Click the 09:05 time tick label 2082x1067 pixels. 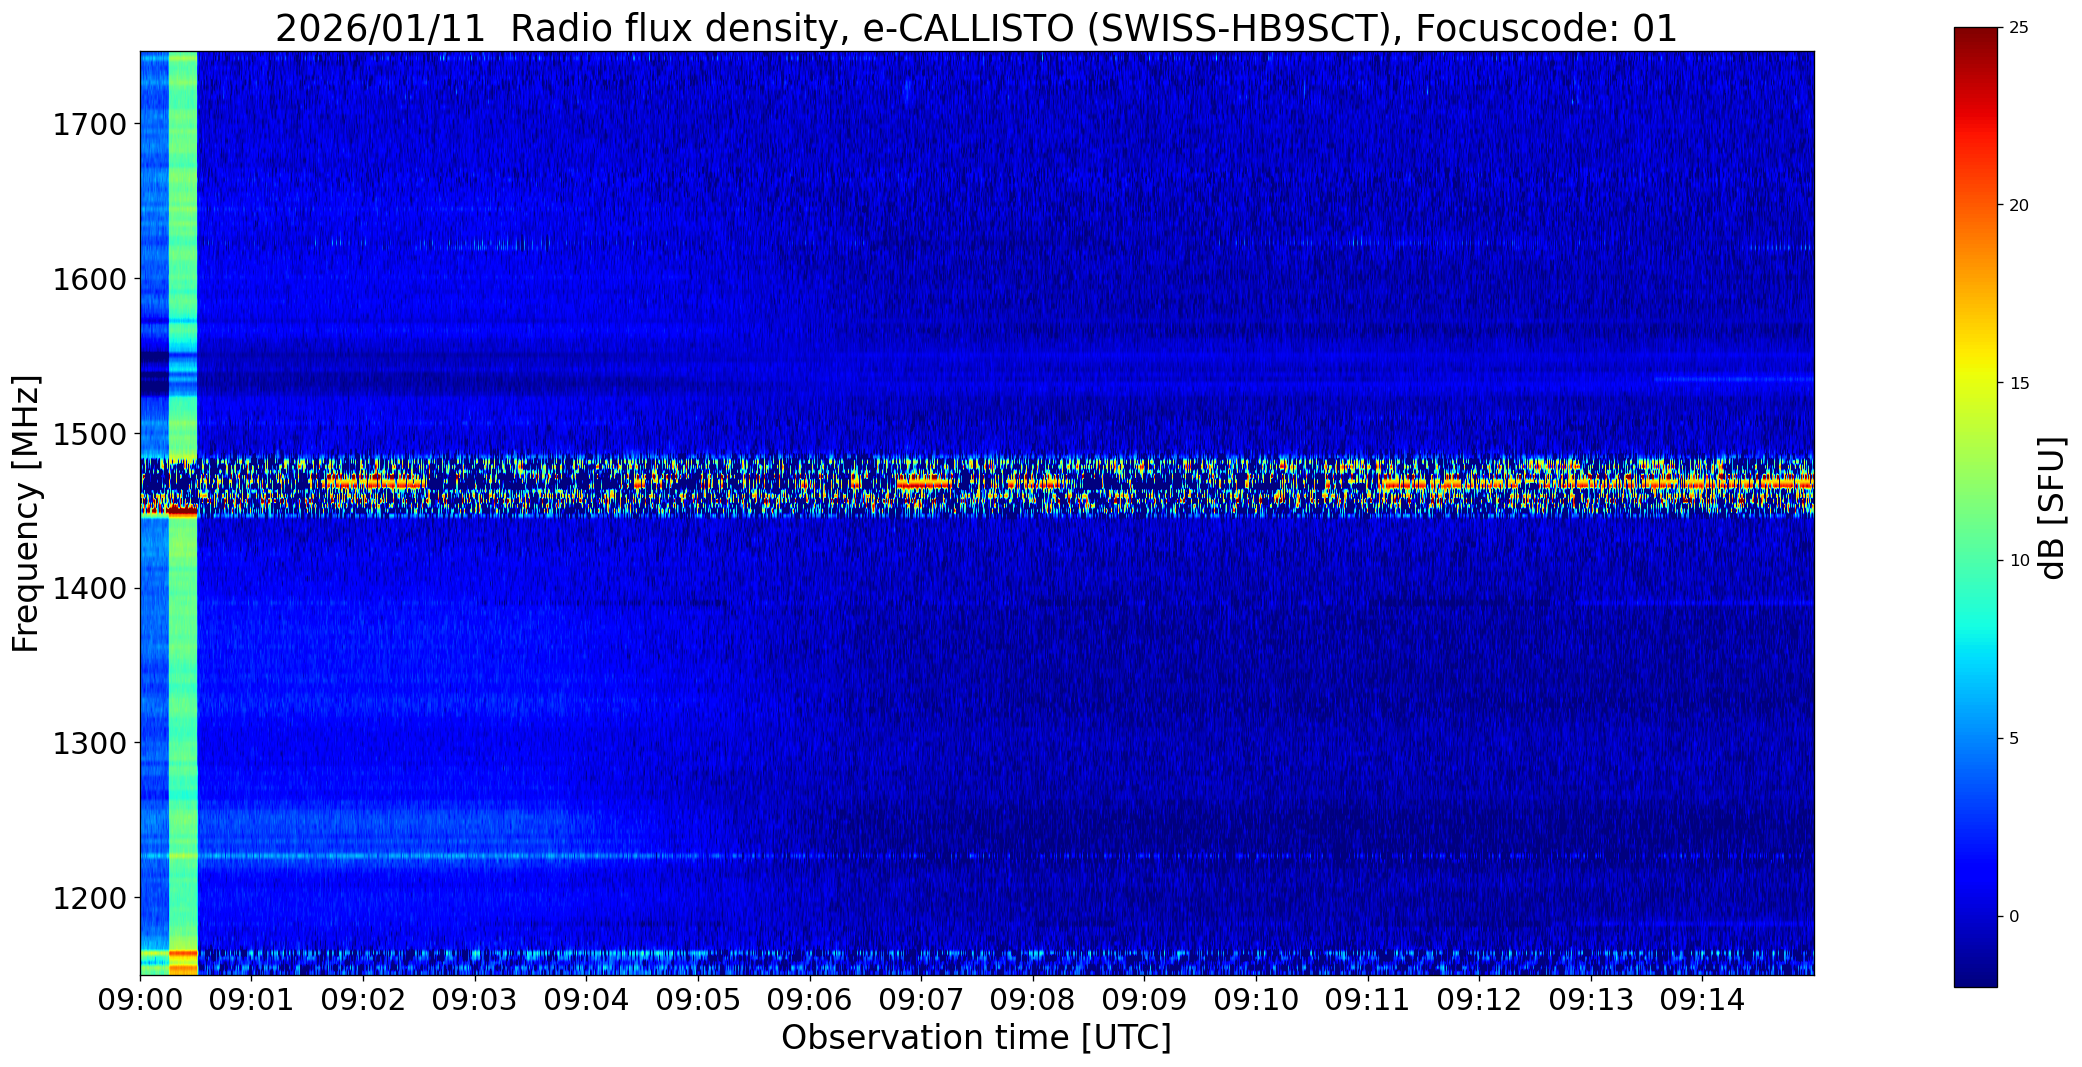click(x=698, y=1000)
